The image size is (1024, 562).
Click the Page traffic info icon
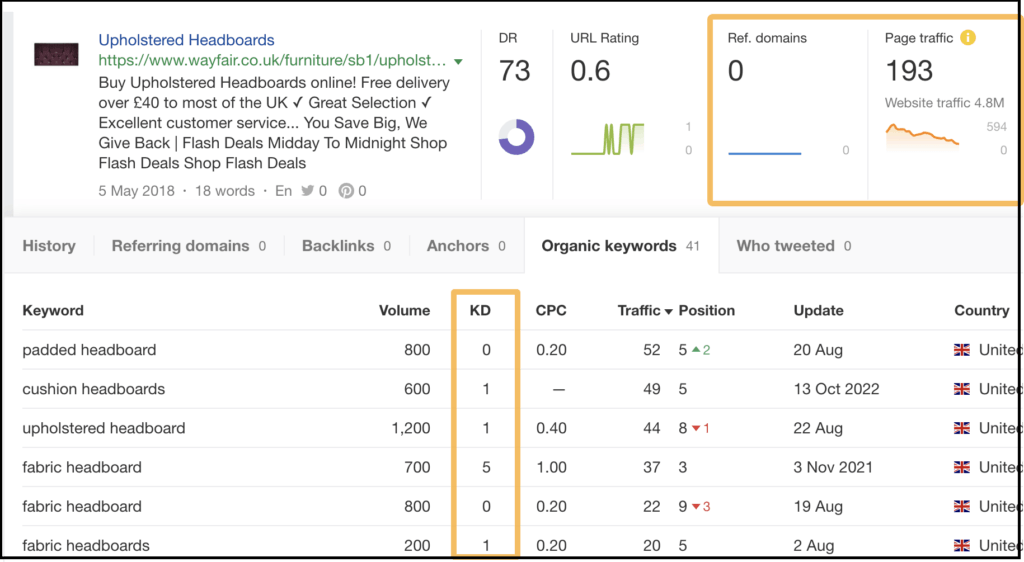[x=968, y=38]
